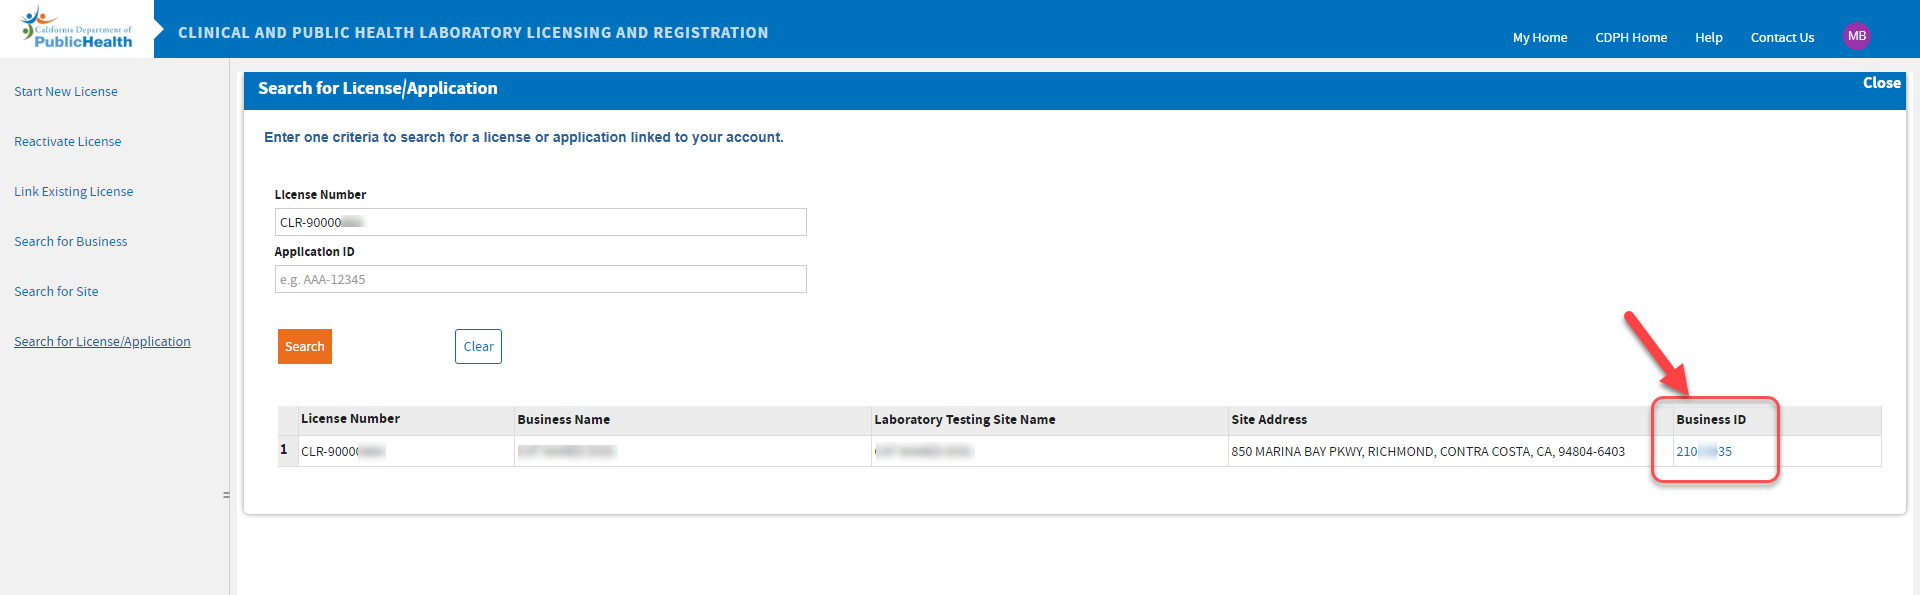1920x595 pixels.
Task: Clear the search criteria with Clear
Action: (478, 346)
